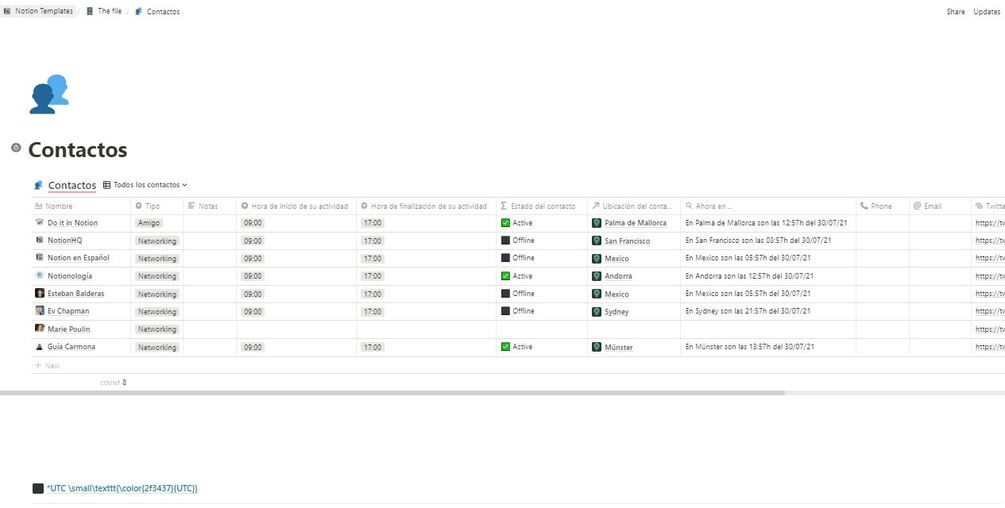Click the Active checkmark in Notionología row
The height and width of the screenshot is (508, 1005).
pyautogui.click(x=505, y=275)
